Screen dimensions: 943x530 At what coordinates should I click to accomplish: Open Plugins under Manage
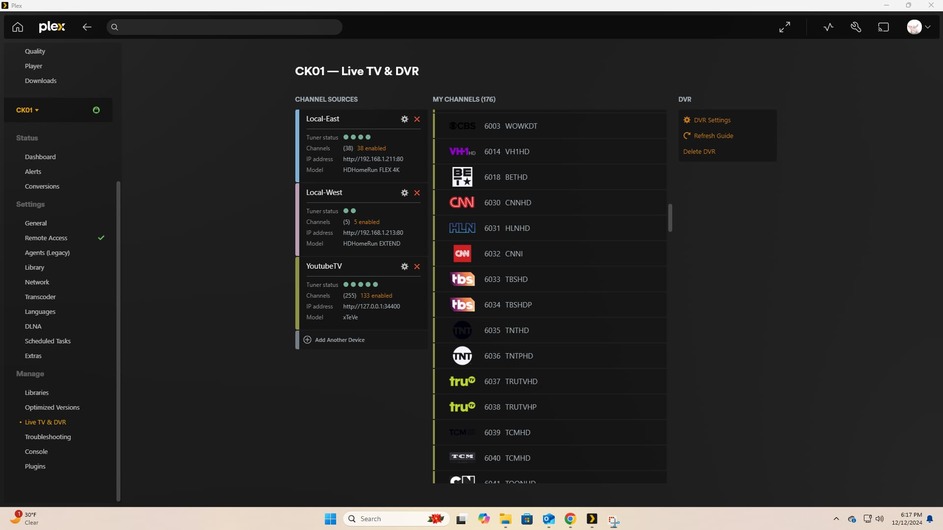(35, 466)
